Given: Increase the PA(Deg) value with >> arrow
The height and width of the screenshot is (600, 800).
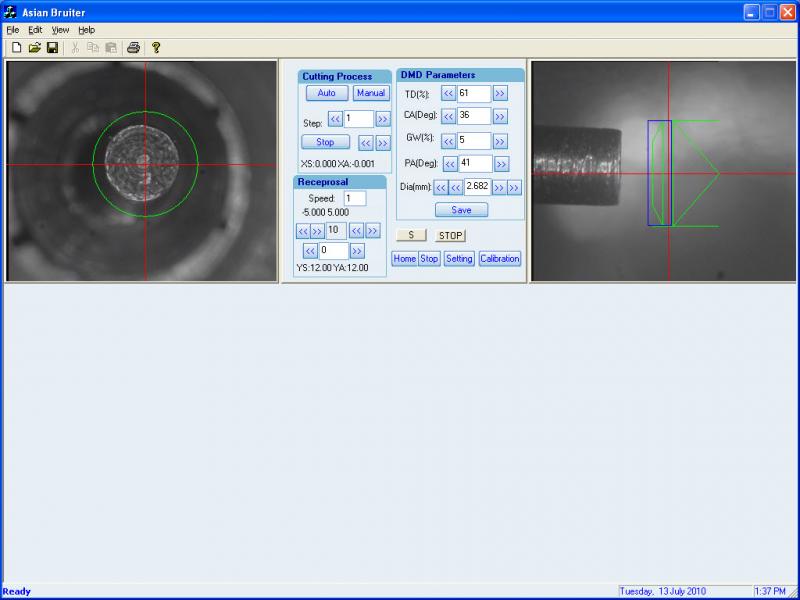Looking at the screenshot, I should coord(501,164).
